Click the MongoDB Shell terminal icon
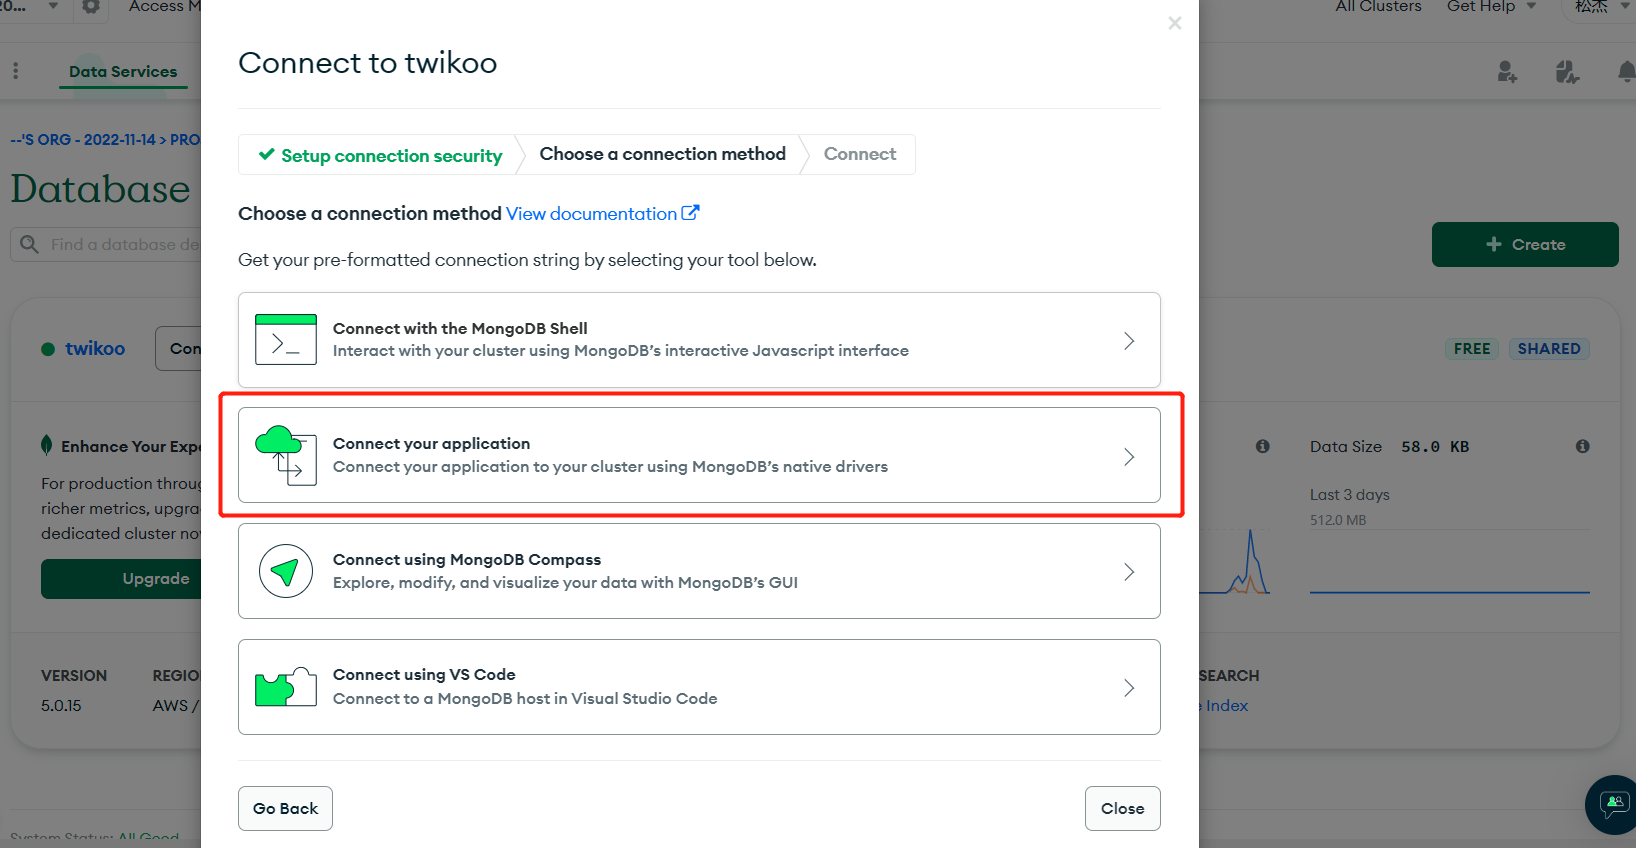The image size is (1636, 848). tap(286, 339)
